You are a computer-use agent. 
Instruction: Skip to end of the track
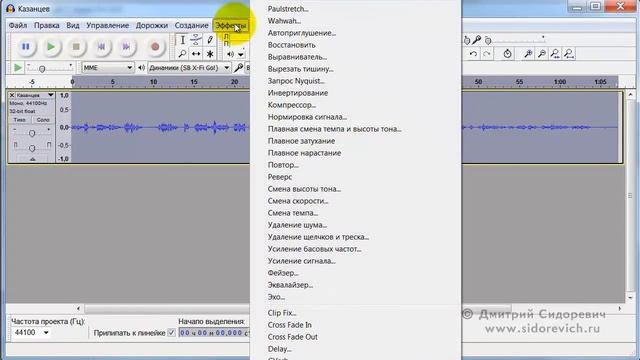pyautogui.click(x=127, y=47)
